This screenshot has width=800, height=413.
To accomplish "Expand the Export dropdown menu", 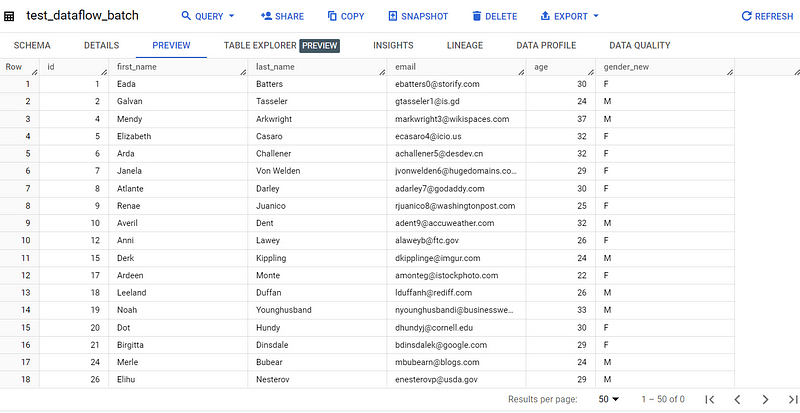I will [569, 17].
